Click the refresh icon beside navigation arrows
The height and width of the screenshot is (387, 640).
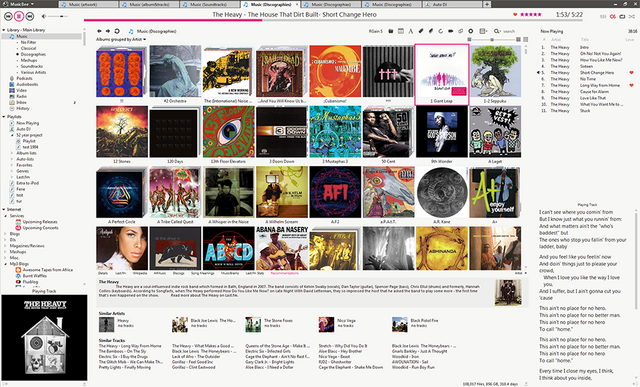point(117,31)
